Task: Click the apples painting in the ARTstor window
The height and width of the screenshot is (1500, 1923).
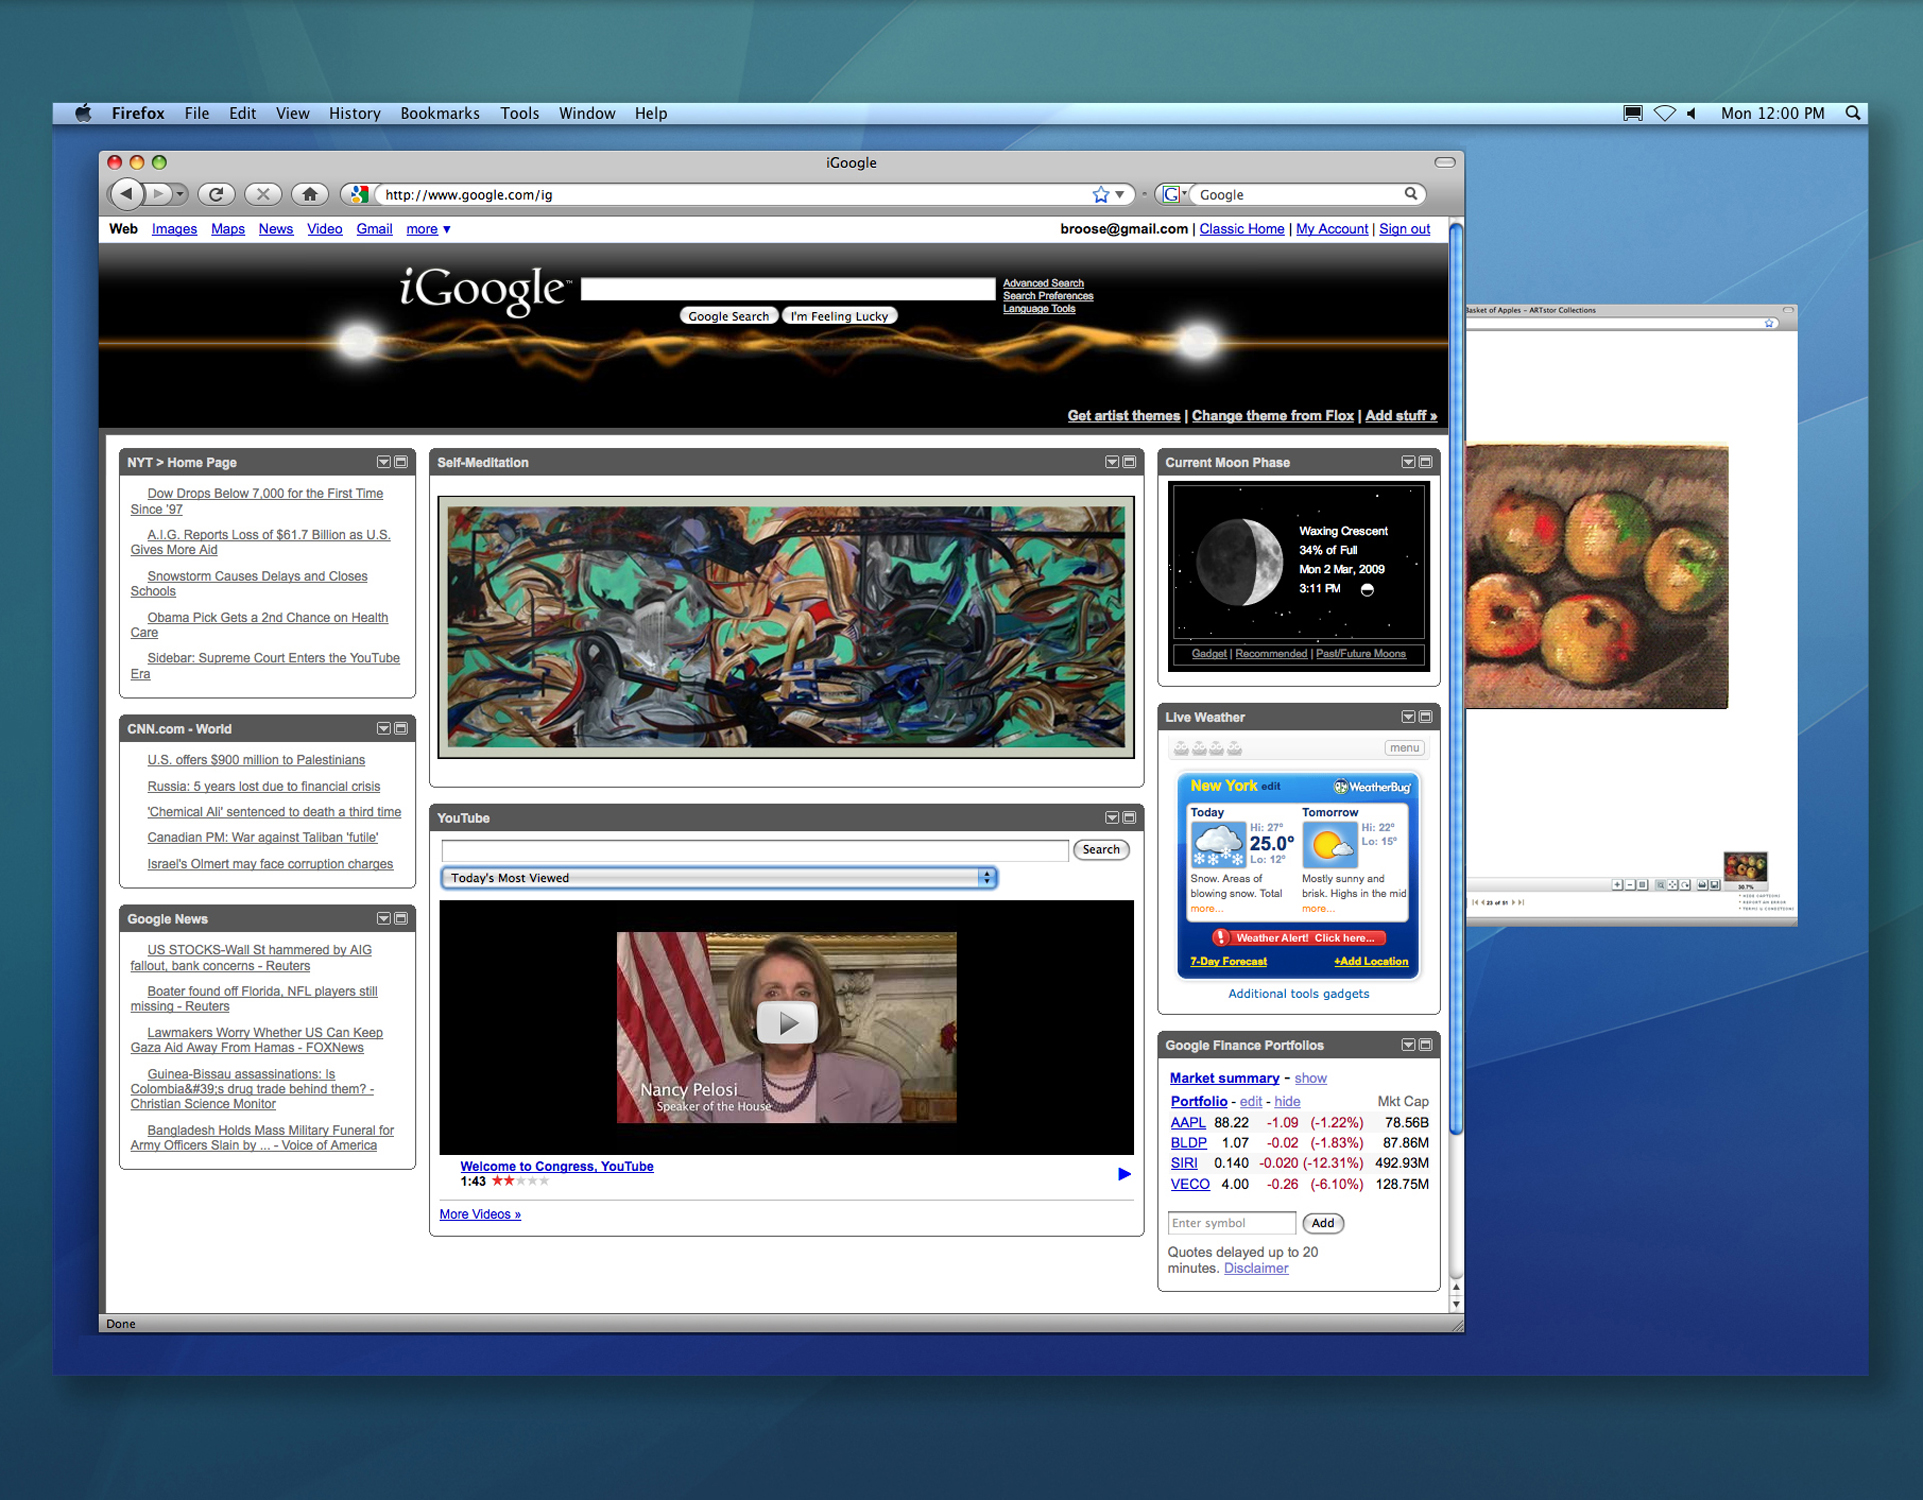Action: pyautogui.click(x=1597, y=577)
